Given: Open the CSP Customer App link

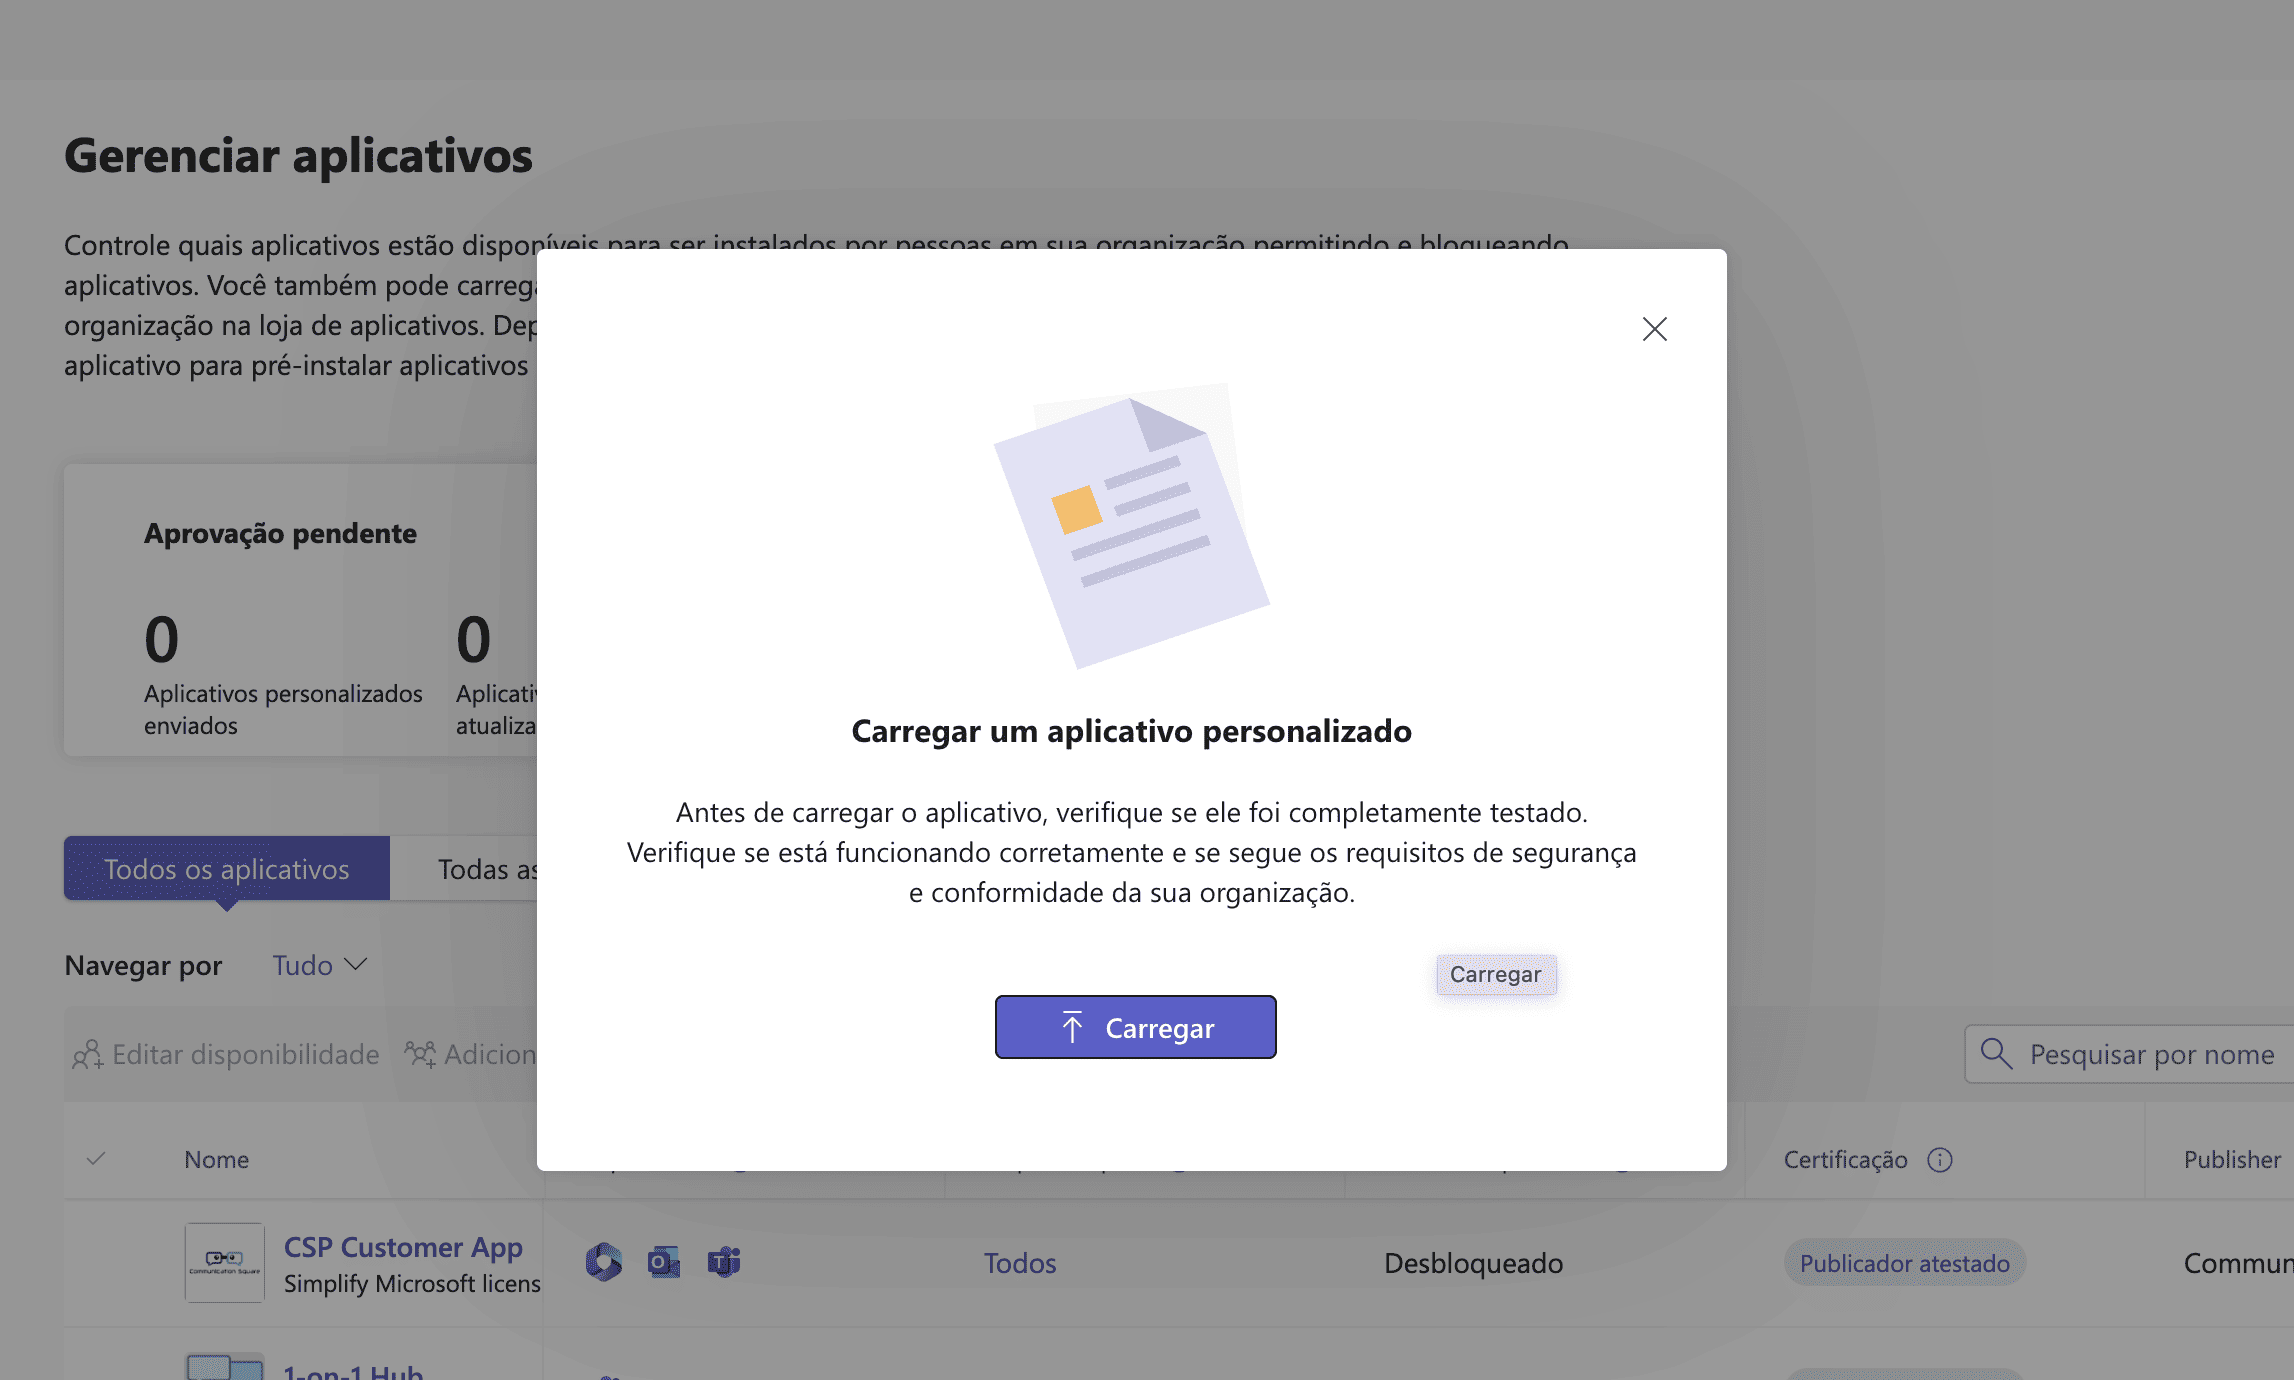Looking at the screenshot, I should click(x=403, y=1247).
